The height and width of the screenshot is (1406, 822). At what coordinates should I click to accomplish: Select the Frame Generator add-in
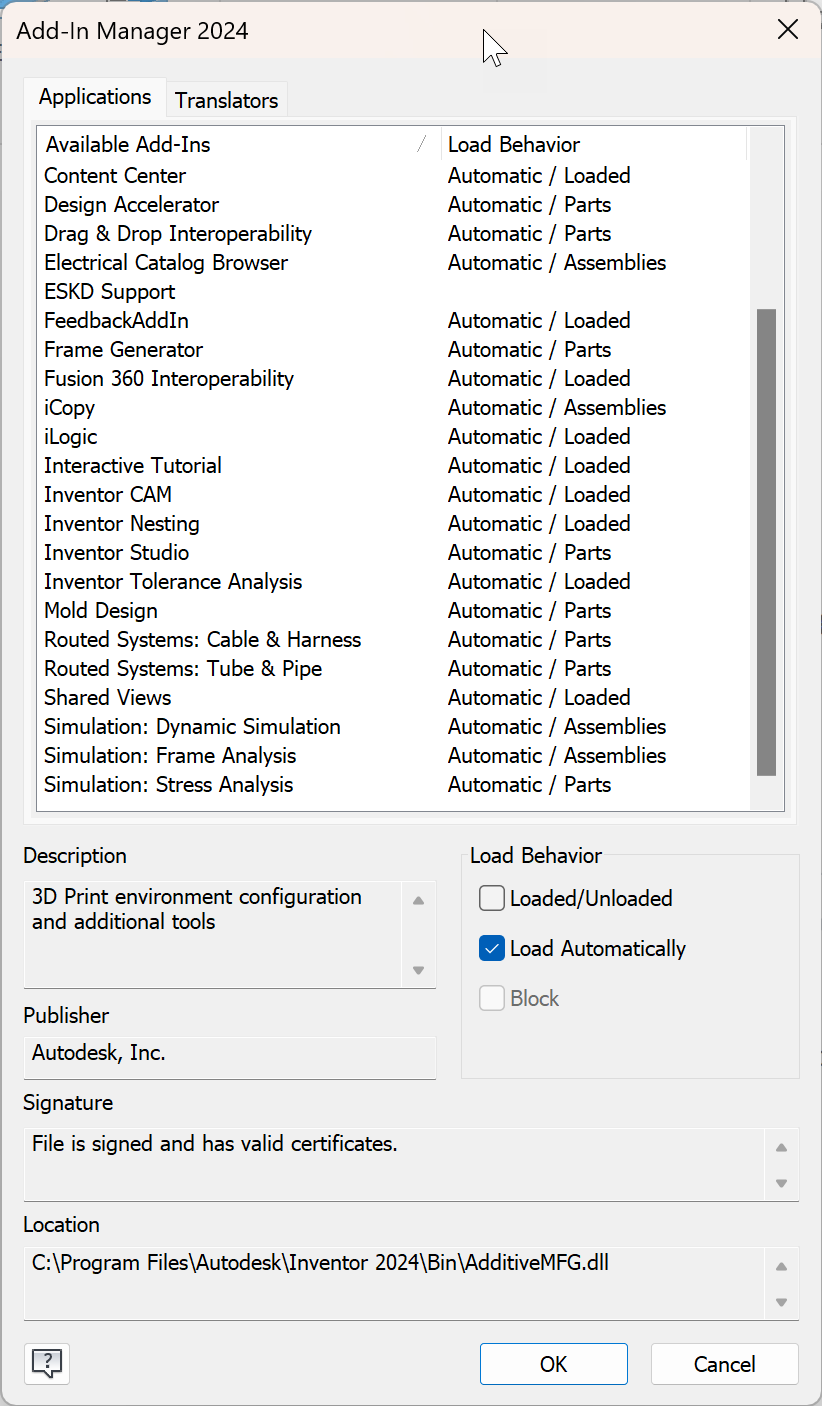pos(123,349)
